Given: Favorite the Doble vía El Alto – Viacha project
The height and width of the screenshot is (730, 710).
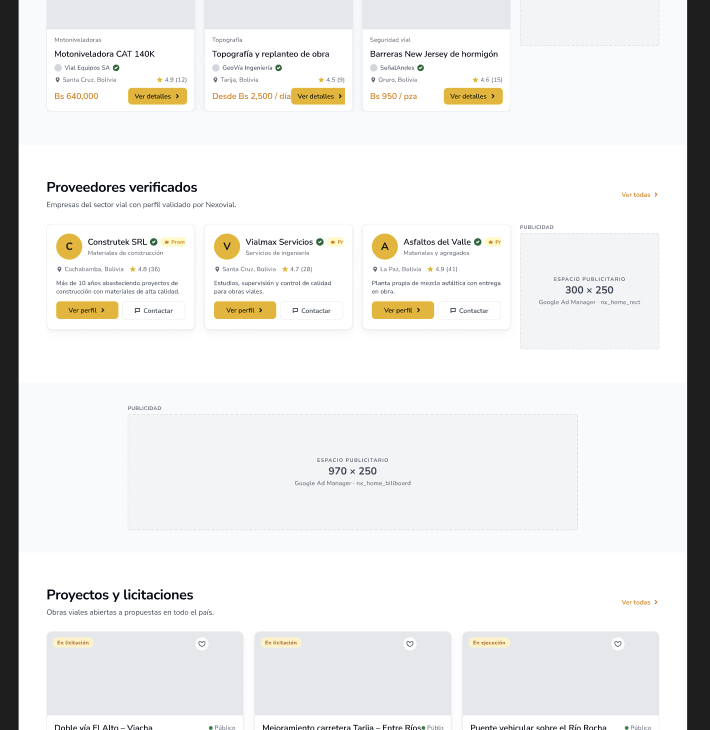Looking at the screenshot, I should coord(202,644).
